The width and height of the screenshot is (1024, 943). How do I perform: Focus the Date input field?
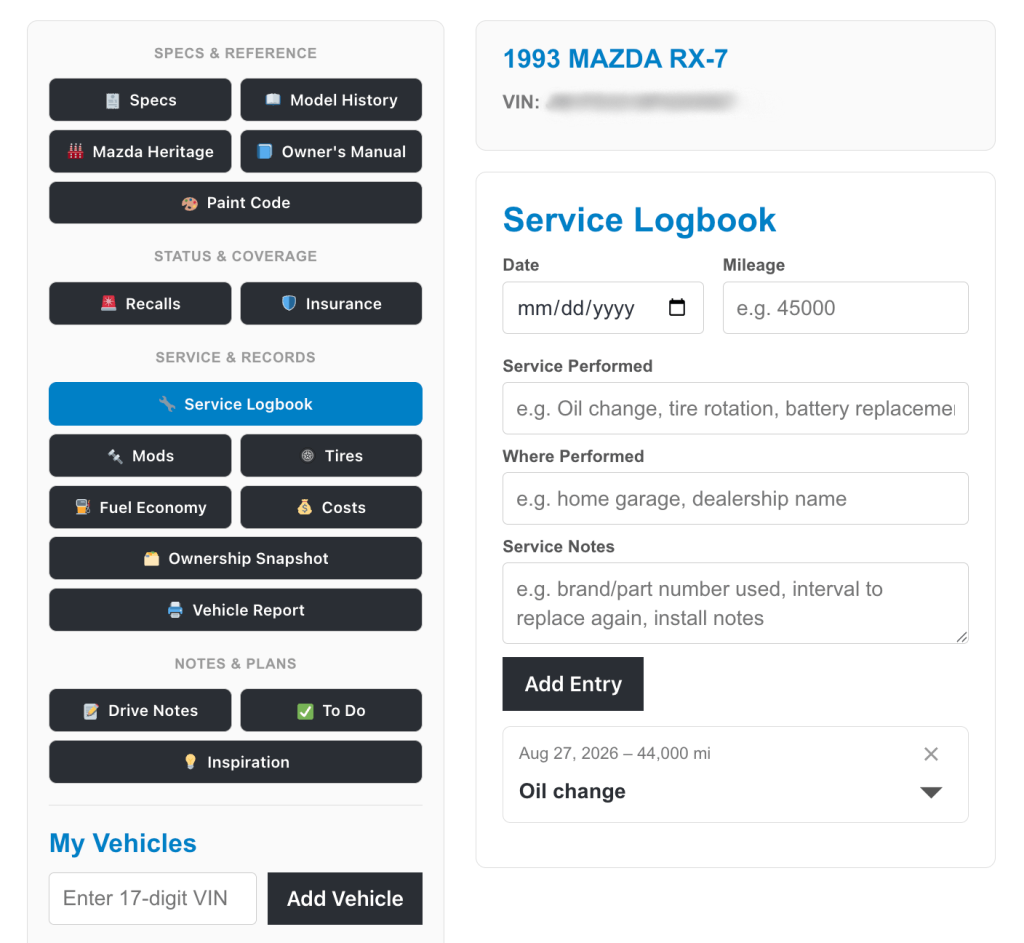603,308
